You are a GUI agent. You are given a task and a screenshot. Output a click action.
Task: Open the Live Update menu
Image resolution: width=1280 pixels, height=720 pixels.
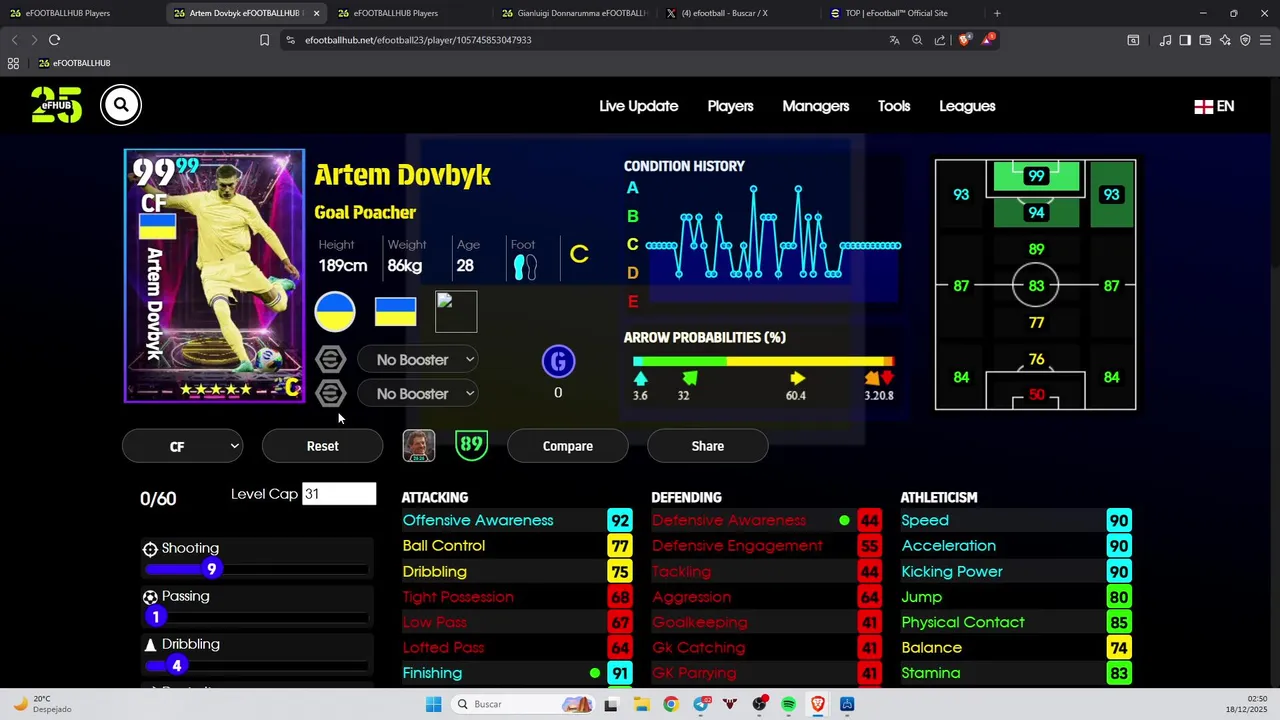pos(638,106)
